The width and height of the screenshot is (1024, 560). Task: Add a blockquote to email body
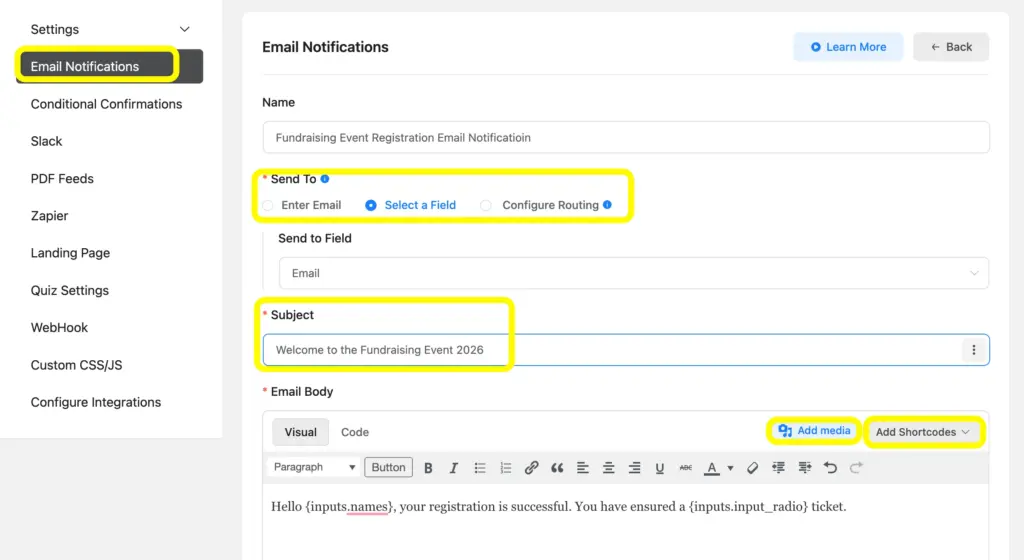(x=556, y=467)
